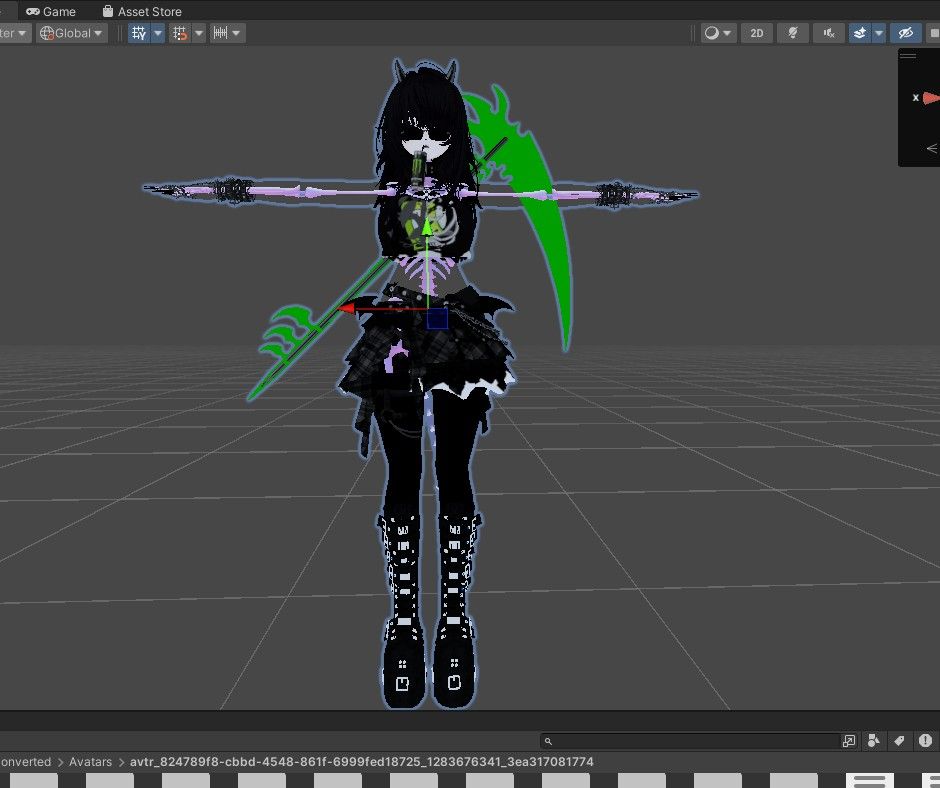This screenshot has width=940, height=788.
Task: Click the blue plane move handle square
Action: (437, 319)
